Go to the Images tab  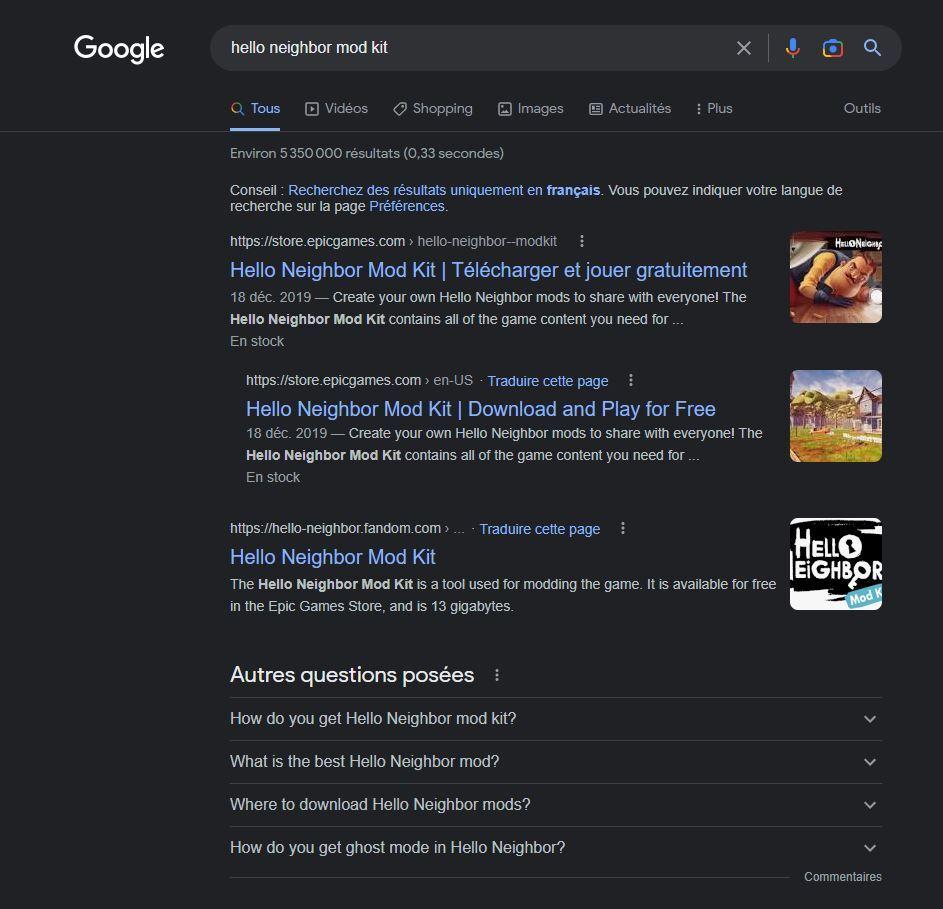coord(530,109)
